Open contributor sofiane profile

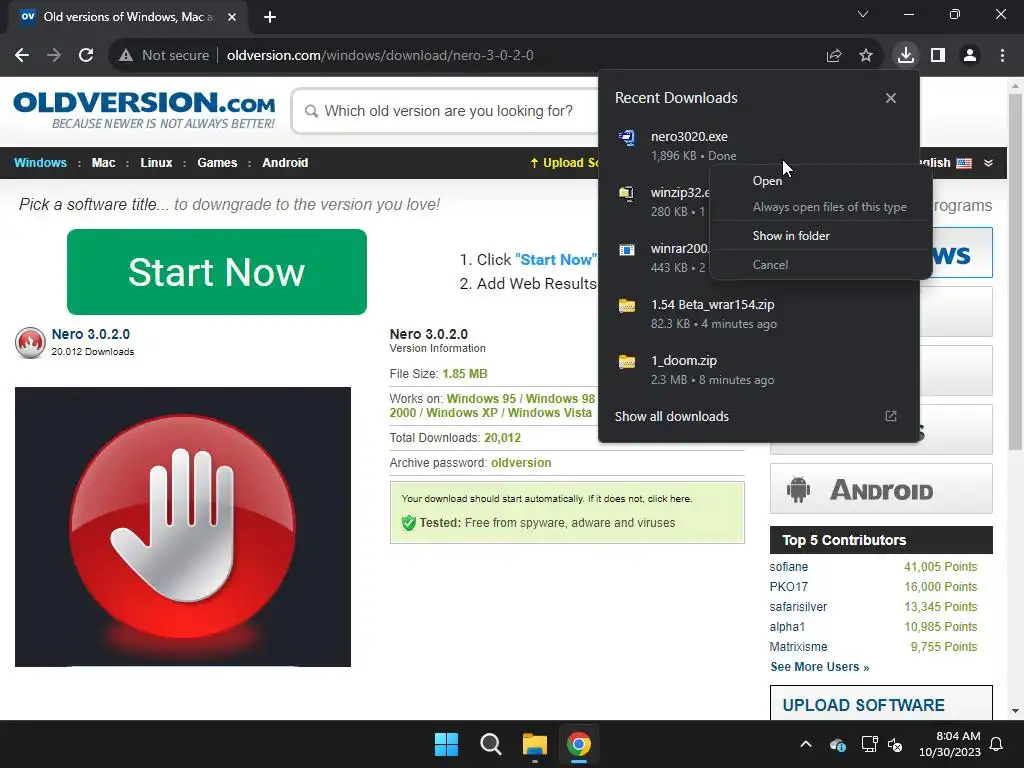tap(788, 567)
